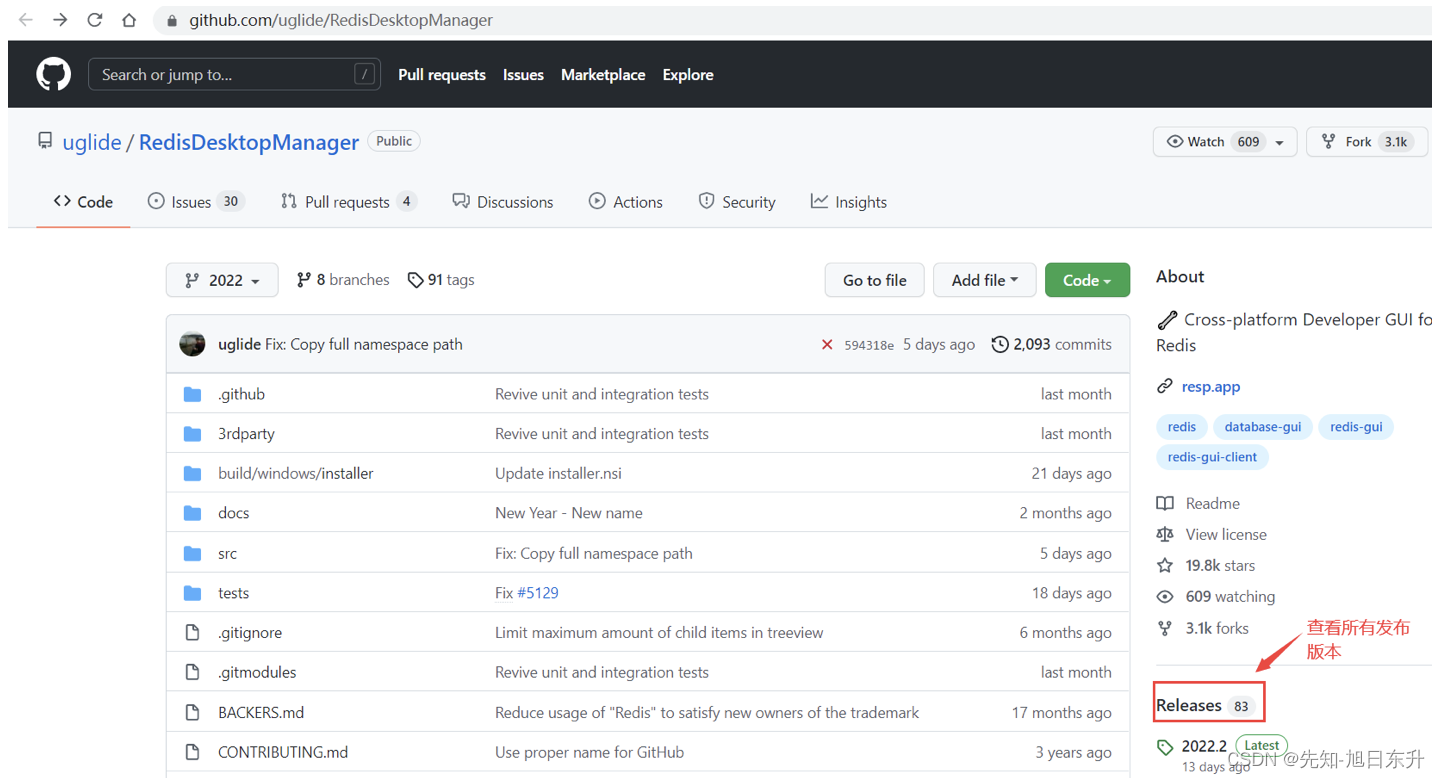This screenshot has width=1440, height=778.
Task: Open the green Code dropdown button
Action: [x=1087, y=280]
